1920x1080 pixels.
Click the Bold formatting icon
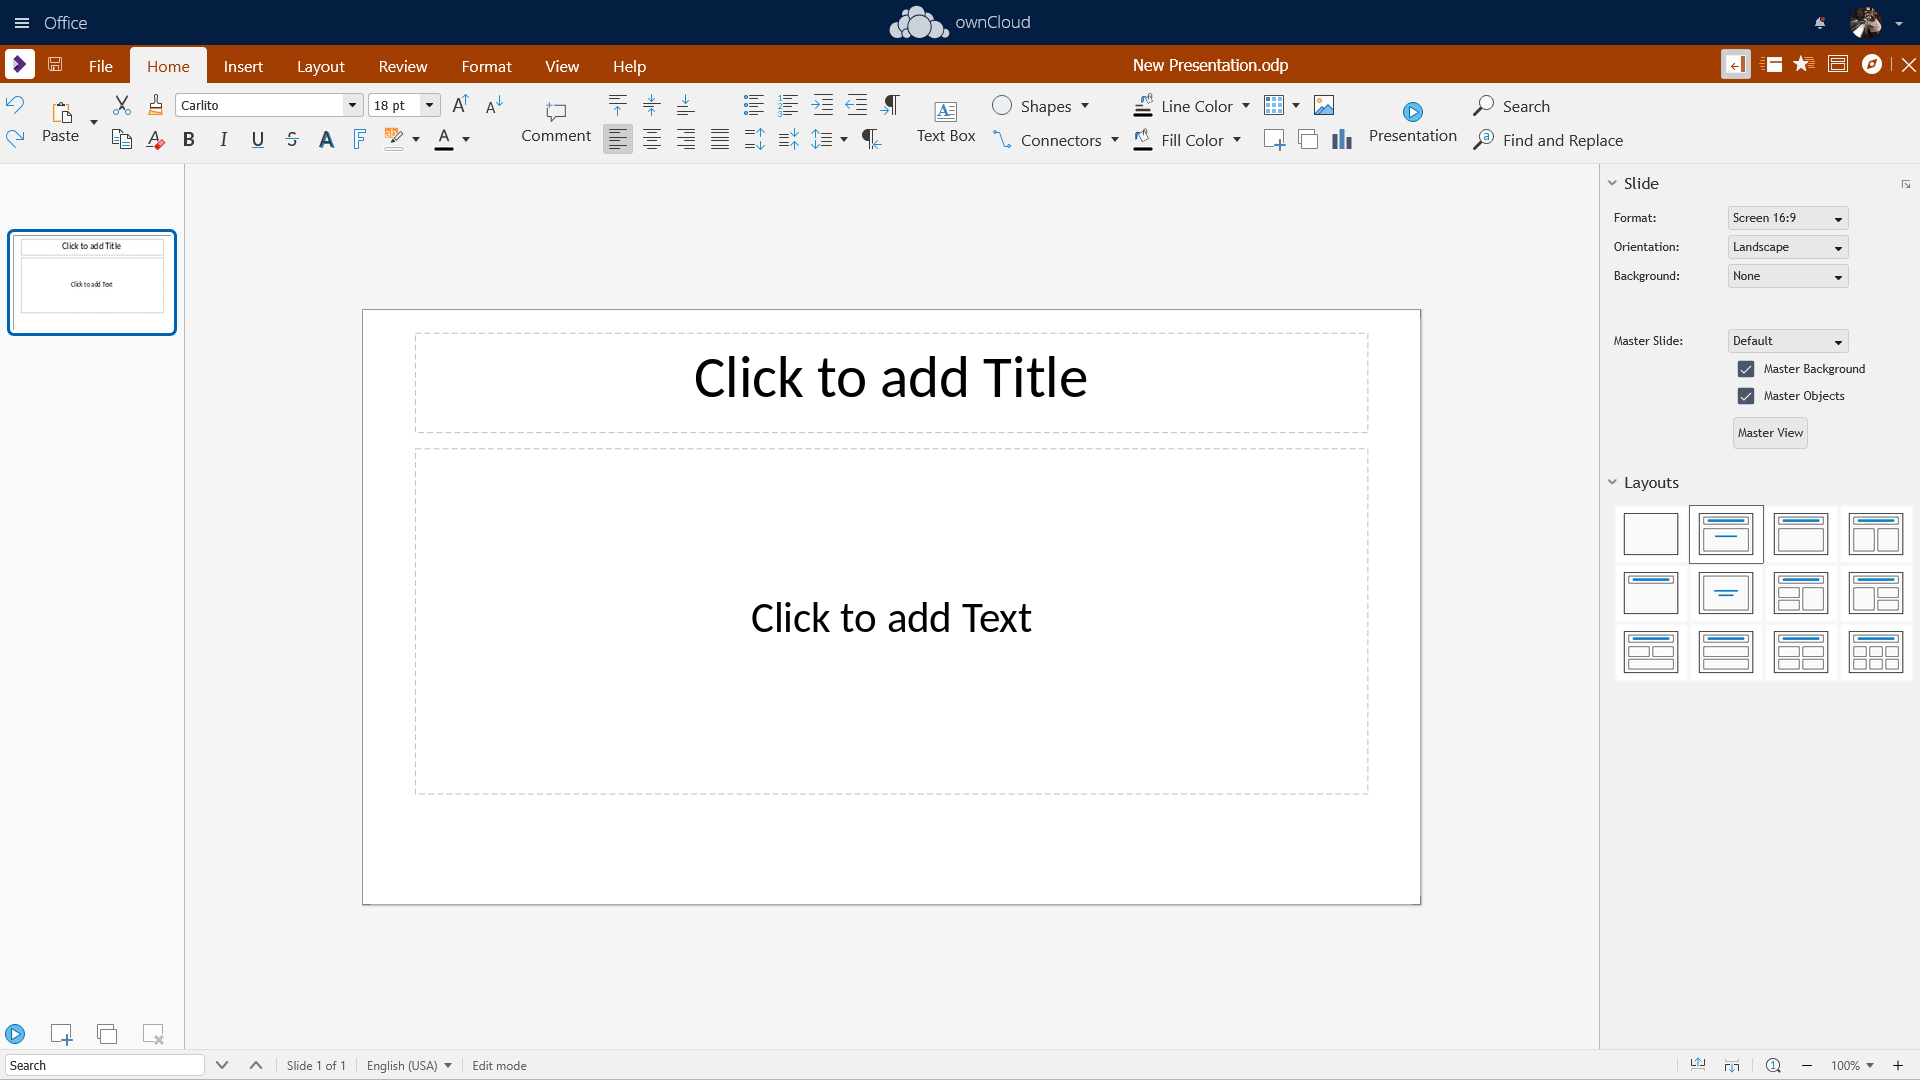[x=188, y=140]
